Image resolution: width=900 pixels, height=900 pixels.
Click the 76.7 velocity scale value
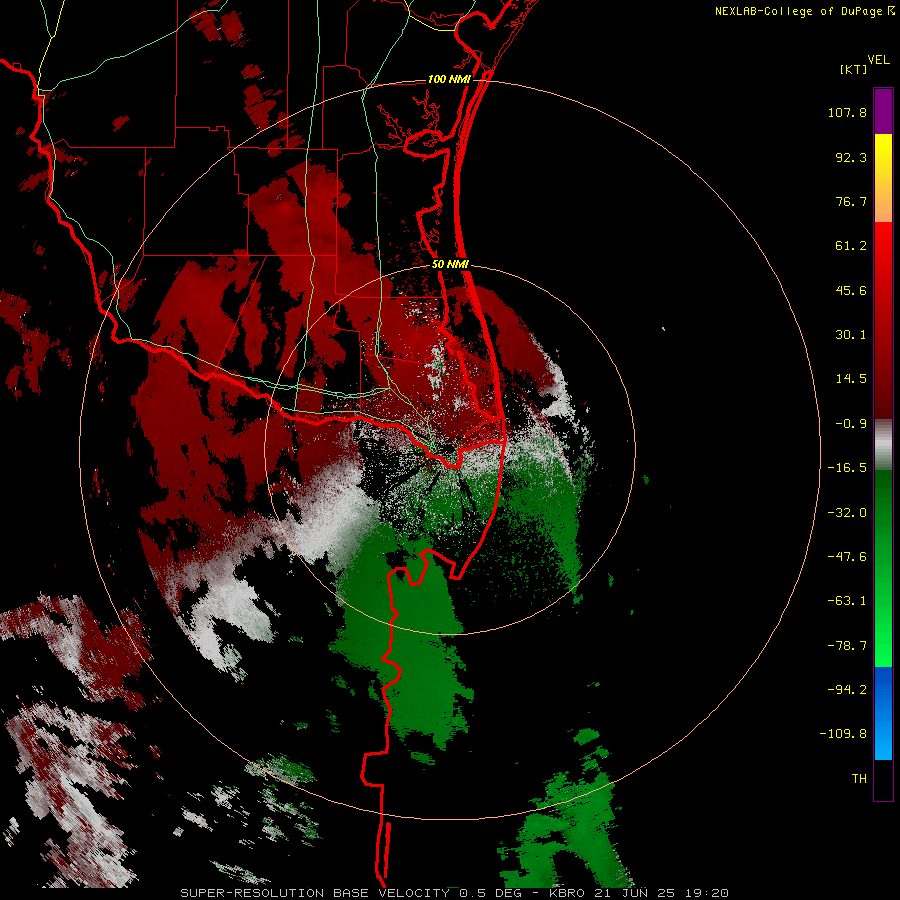pyautogui.click(x=851, y=201)
